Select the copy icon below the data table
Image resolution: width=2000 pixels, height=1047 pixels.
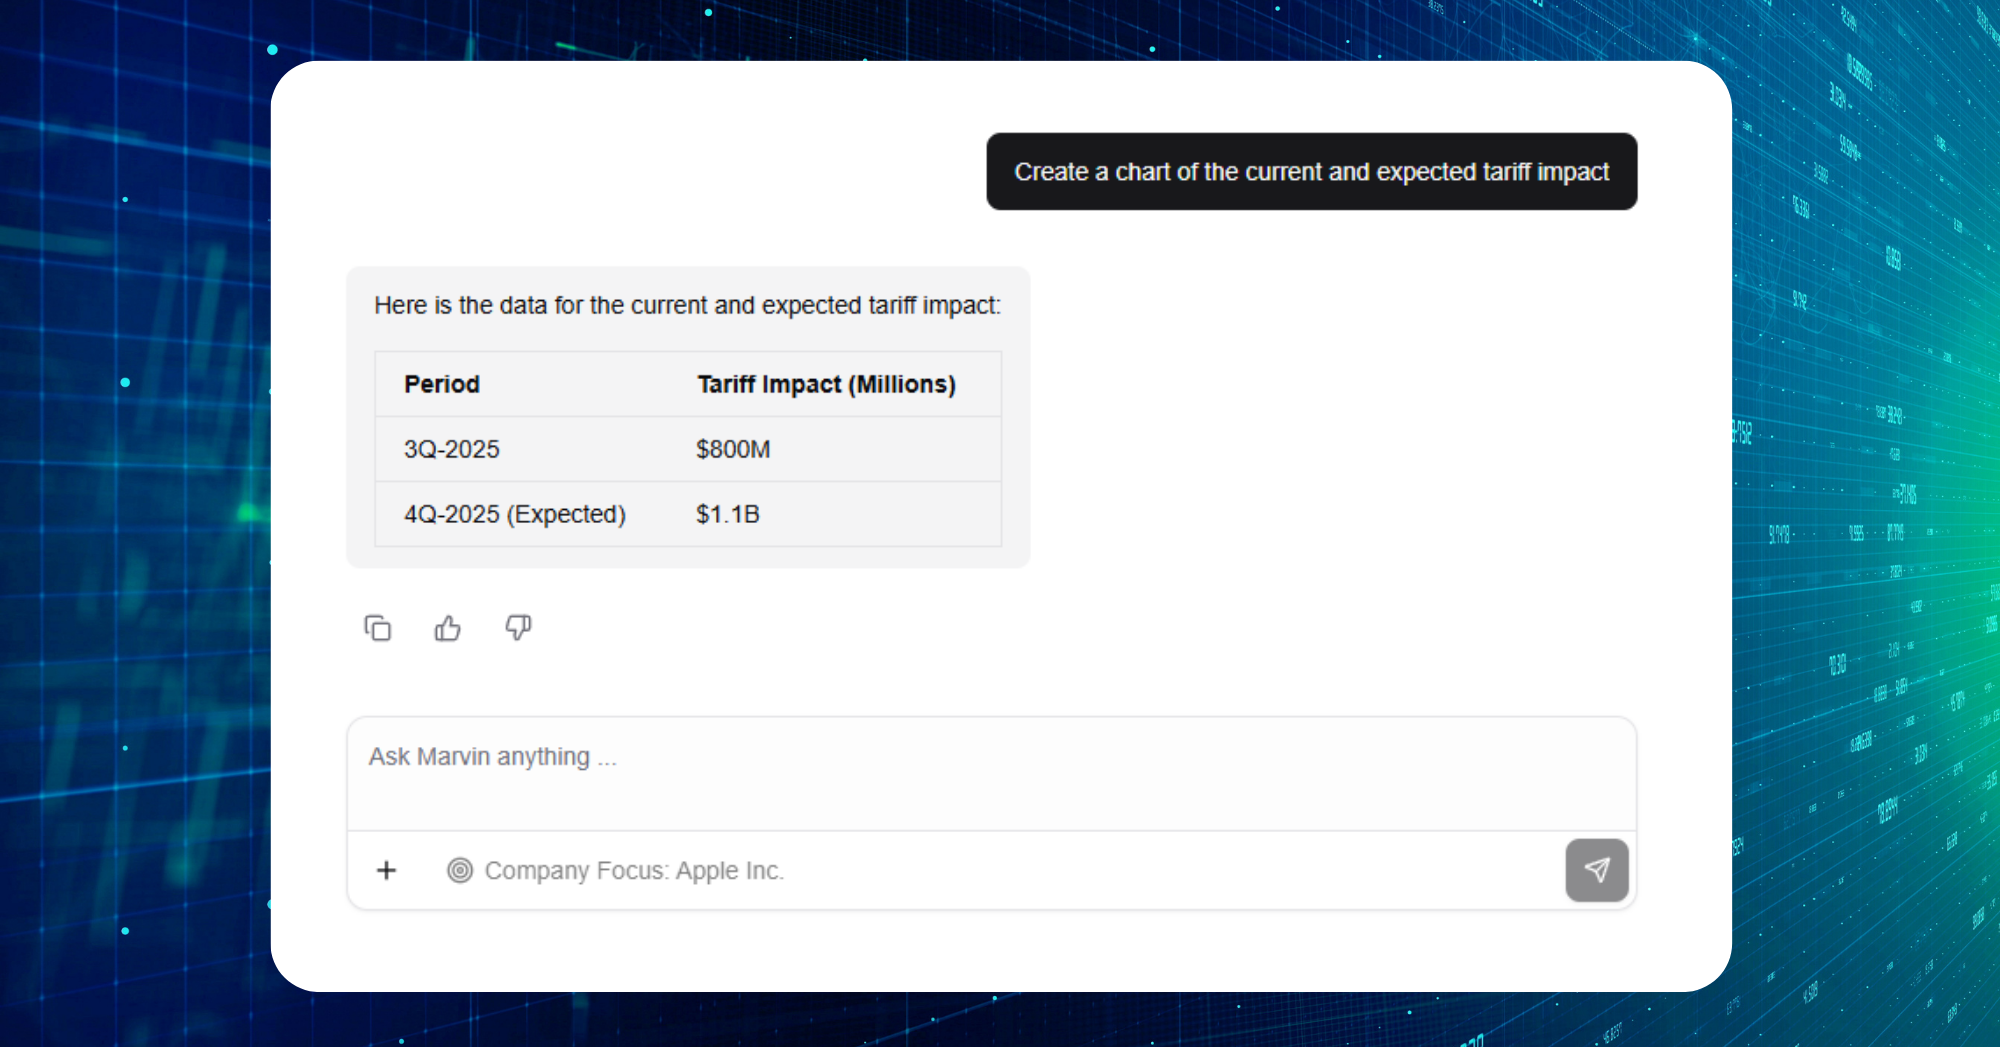coord(377,627)
